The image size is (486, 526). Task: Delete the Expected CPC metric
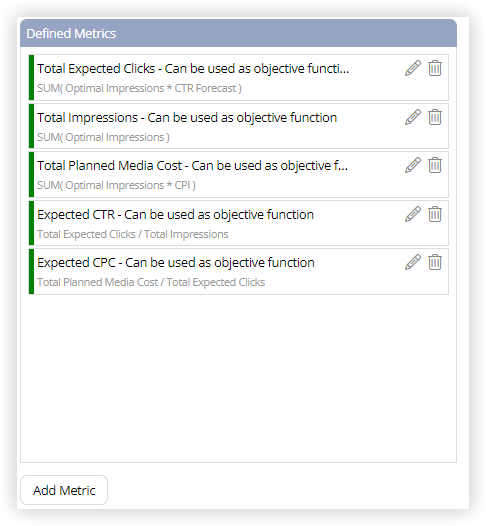tap(435, 262)
